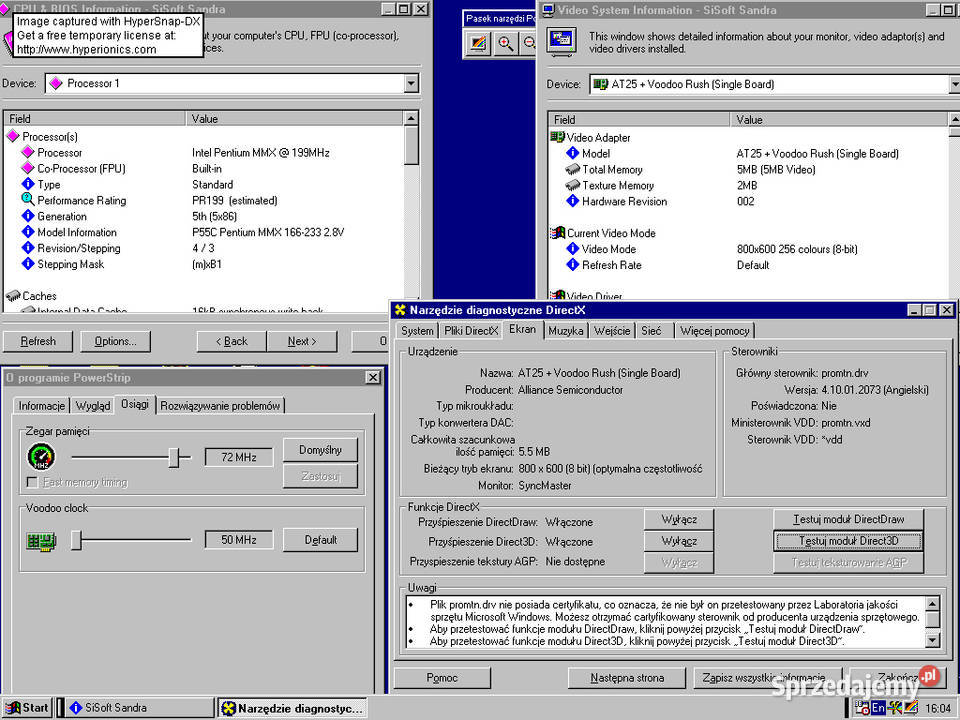This screenshot has width=960, height=720.
Task: Click the Voodoo clock circuit board icon
Action: (41, 541)
